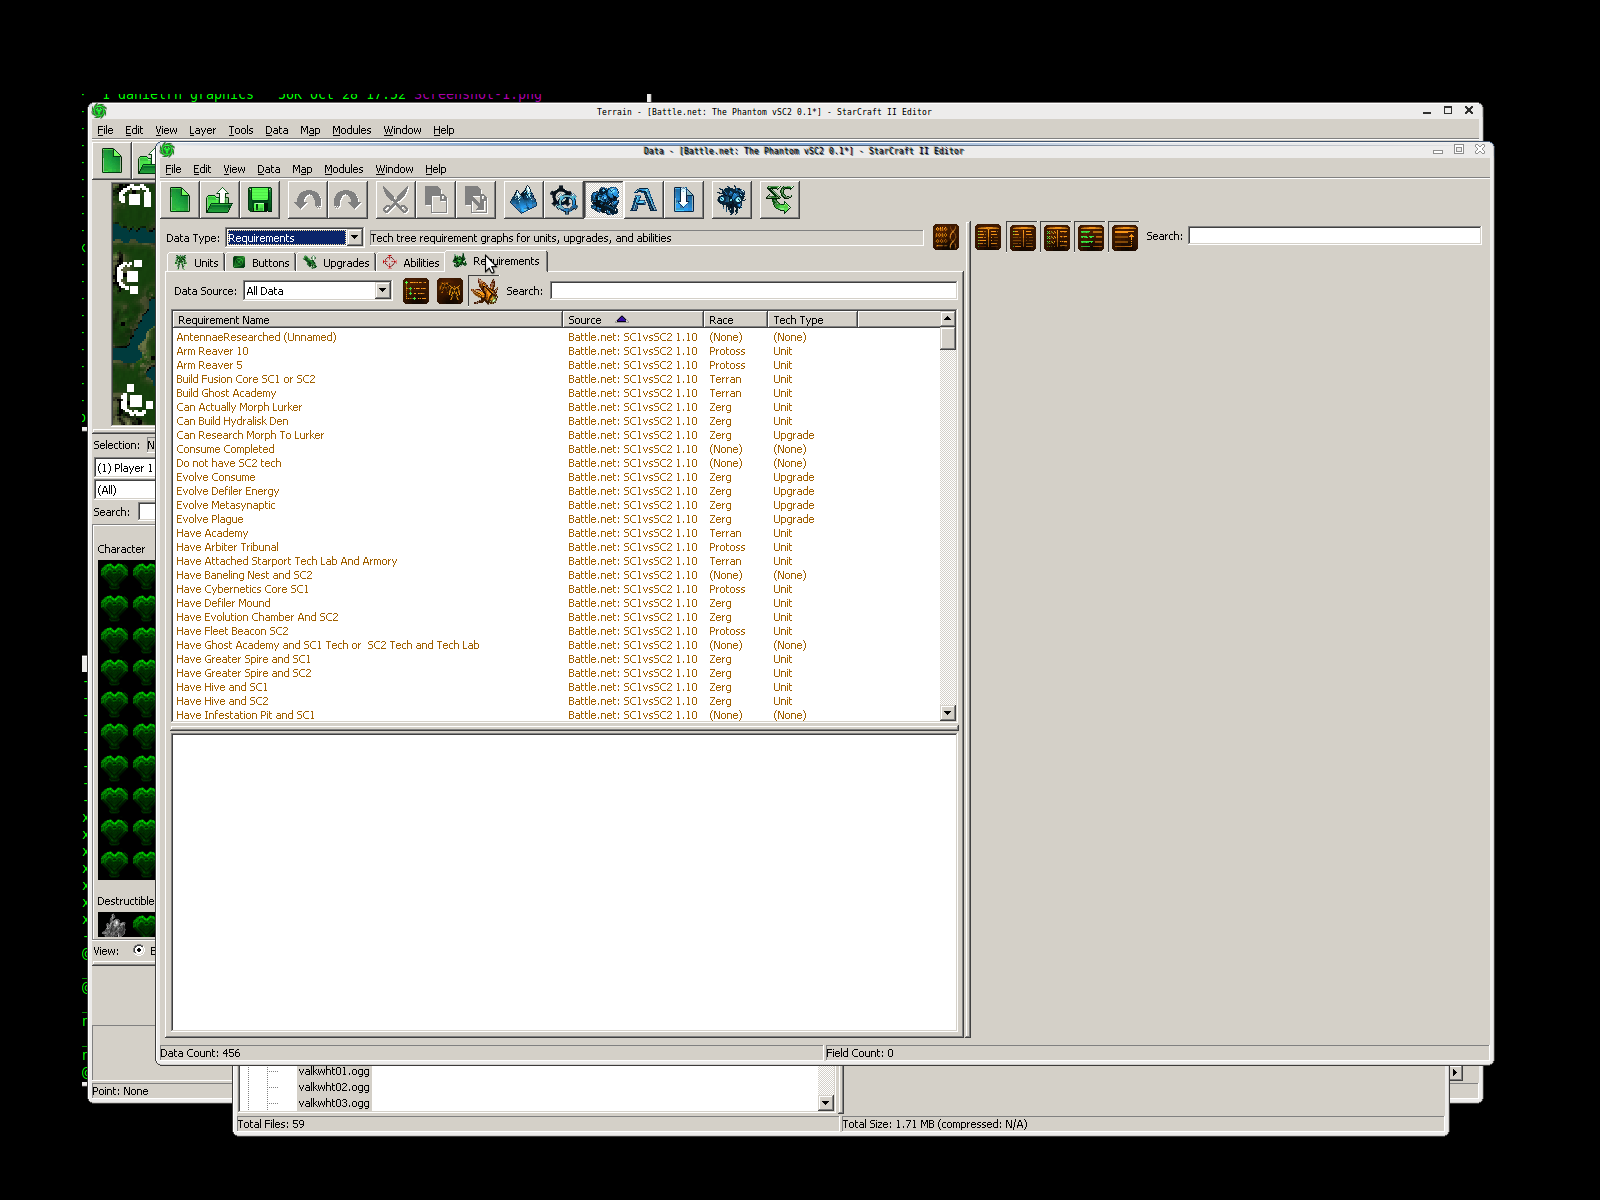Open the Terrain module mountain icon

523,201
